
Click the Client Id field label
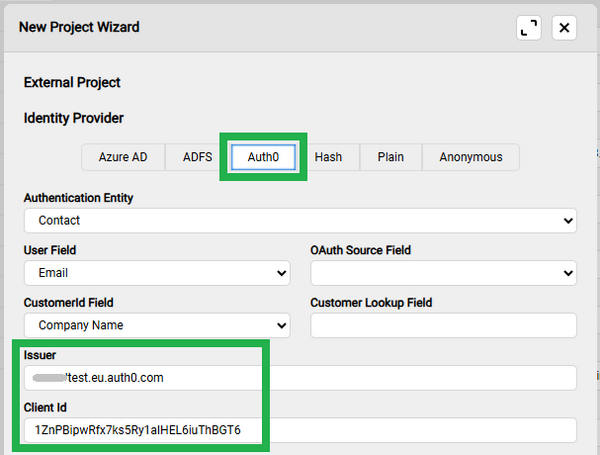[x=48, y=408]
